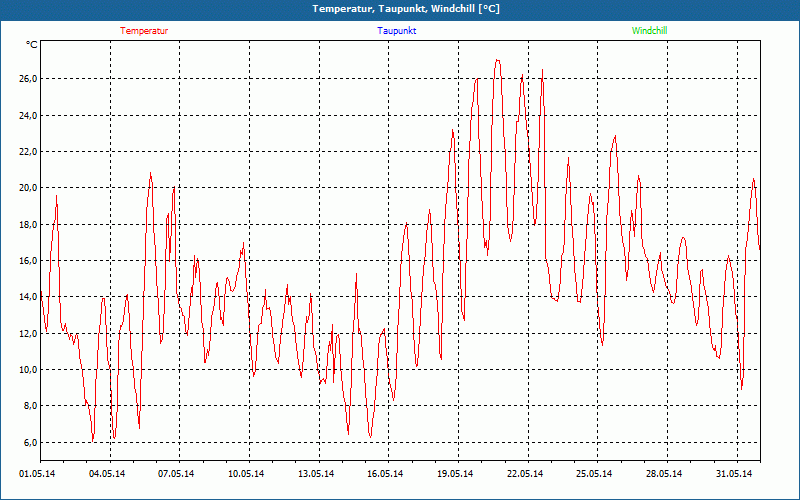800x500 pixels.
Task: Click the 10,0 y-axis value
Action: 28,370
